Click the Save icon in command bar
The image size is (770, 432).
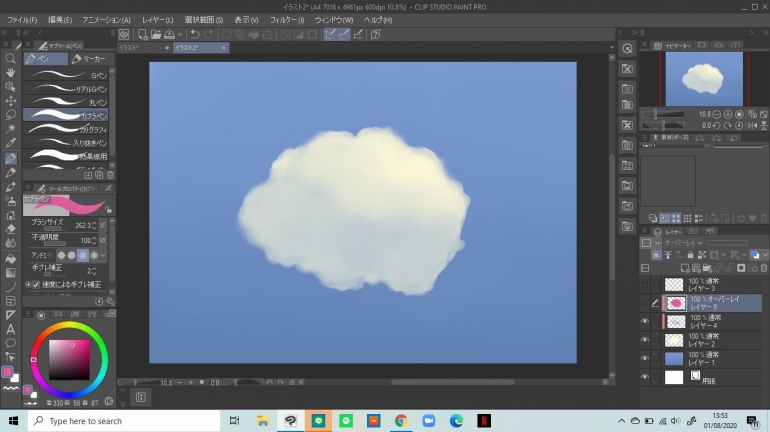pos(169,34)
